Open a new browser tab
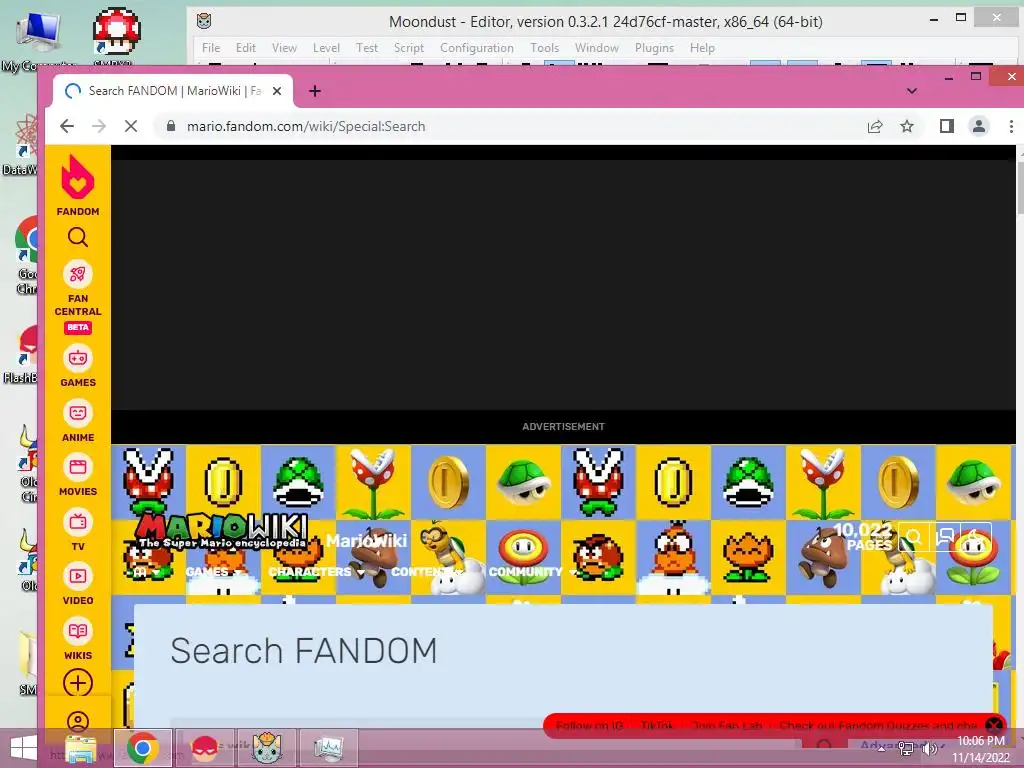 tap(315, 91)
